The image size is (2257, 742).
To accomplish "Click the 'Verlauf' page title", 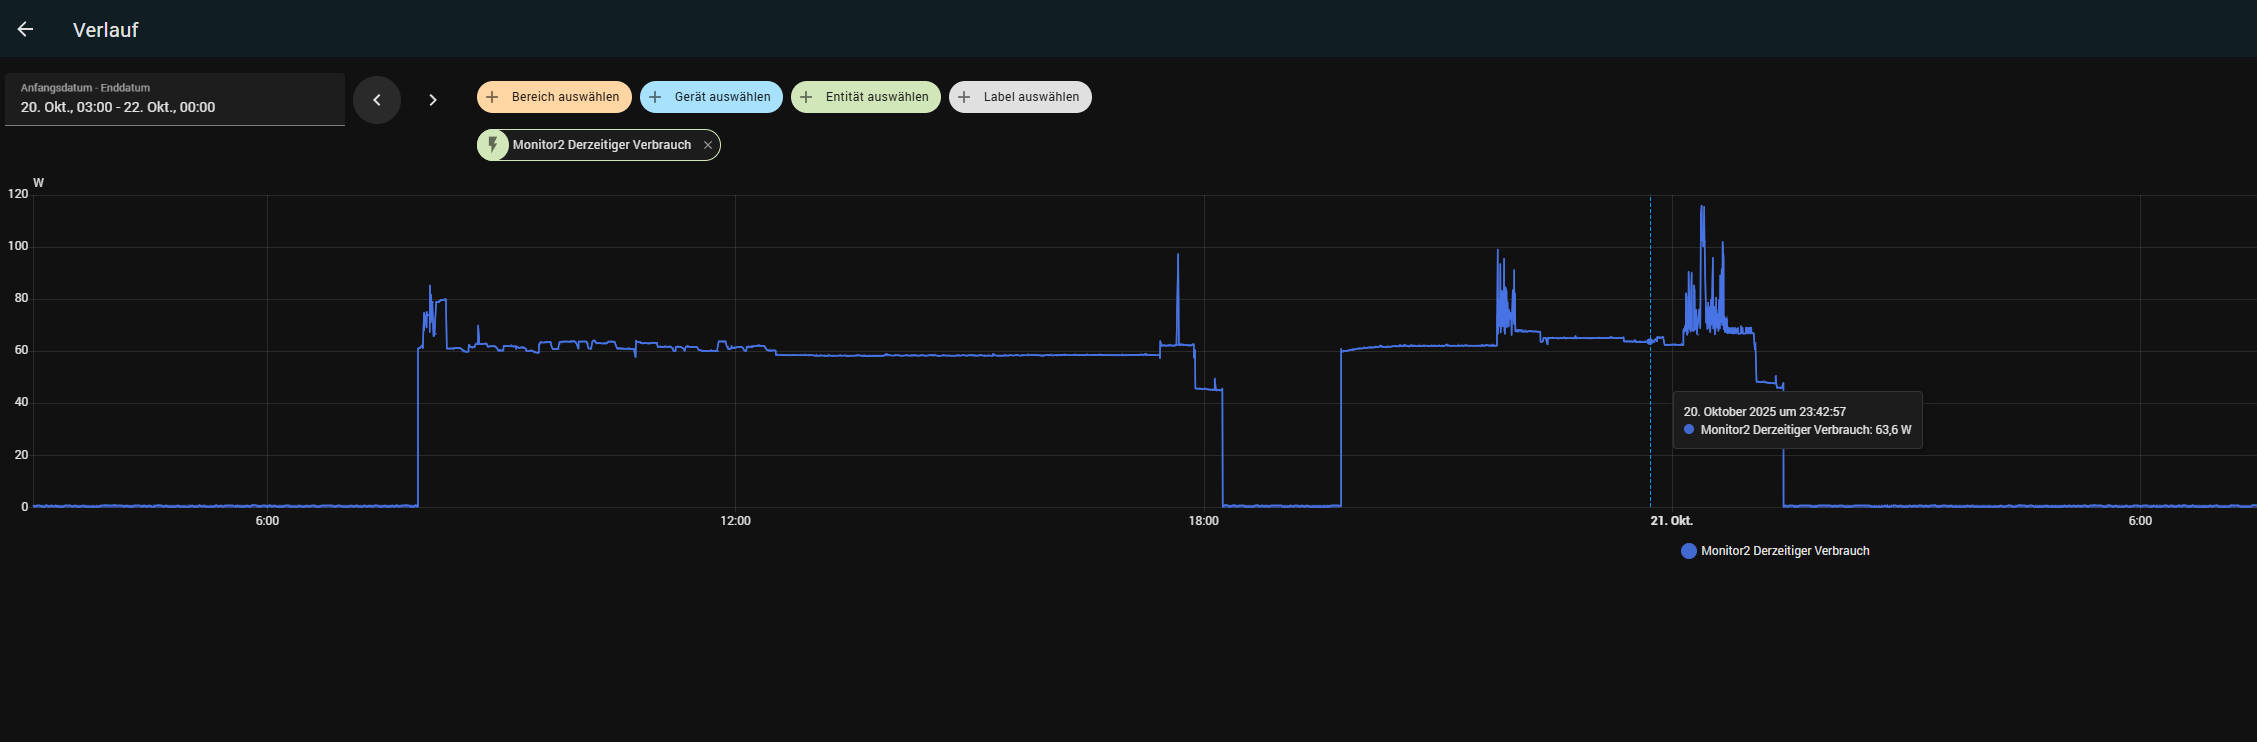I will point(105,30).
